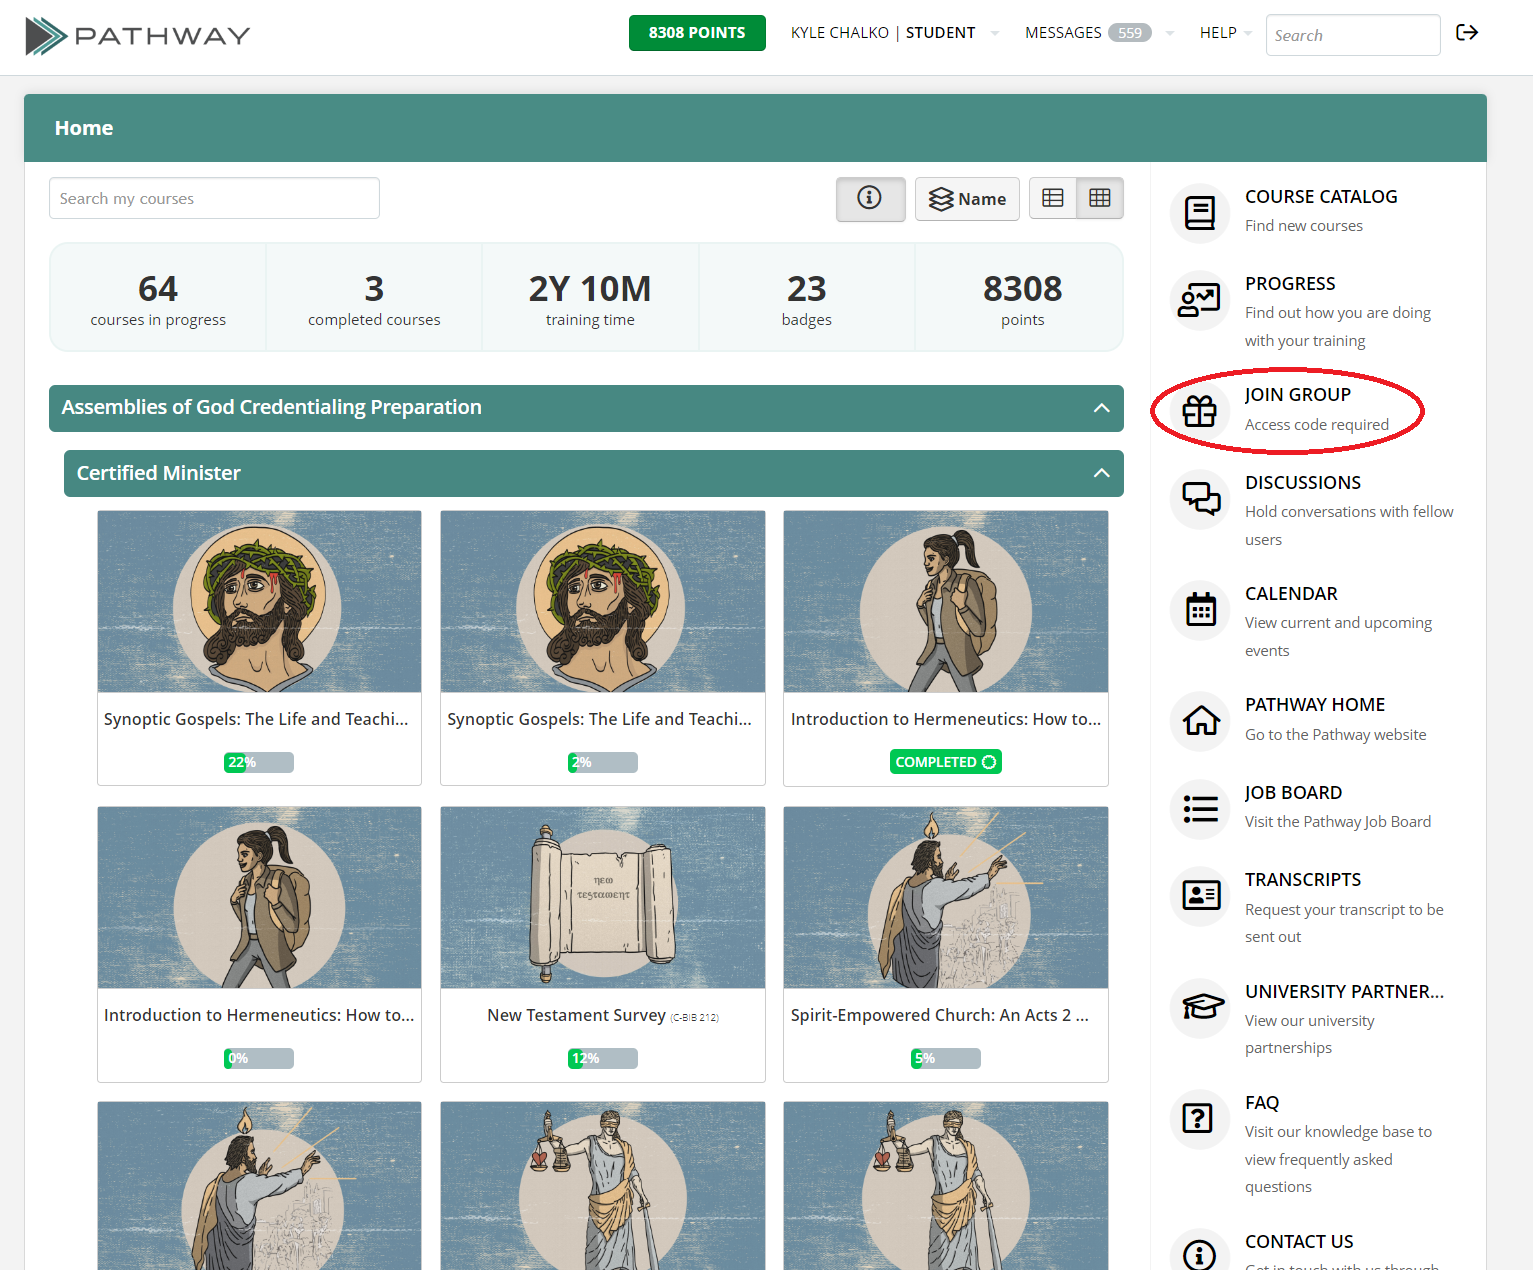Switch to list view layout

click(x=1052, y=198)
